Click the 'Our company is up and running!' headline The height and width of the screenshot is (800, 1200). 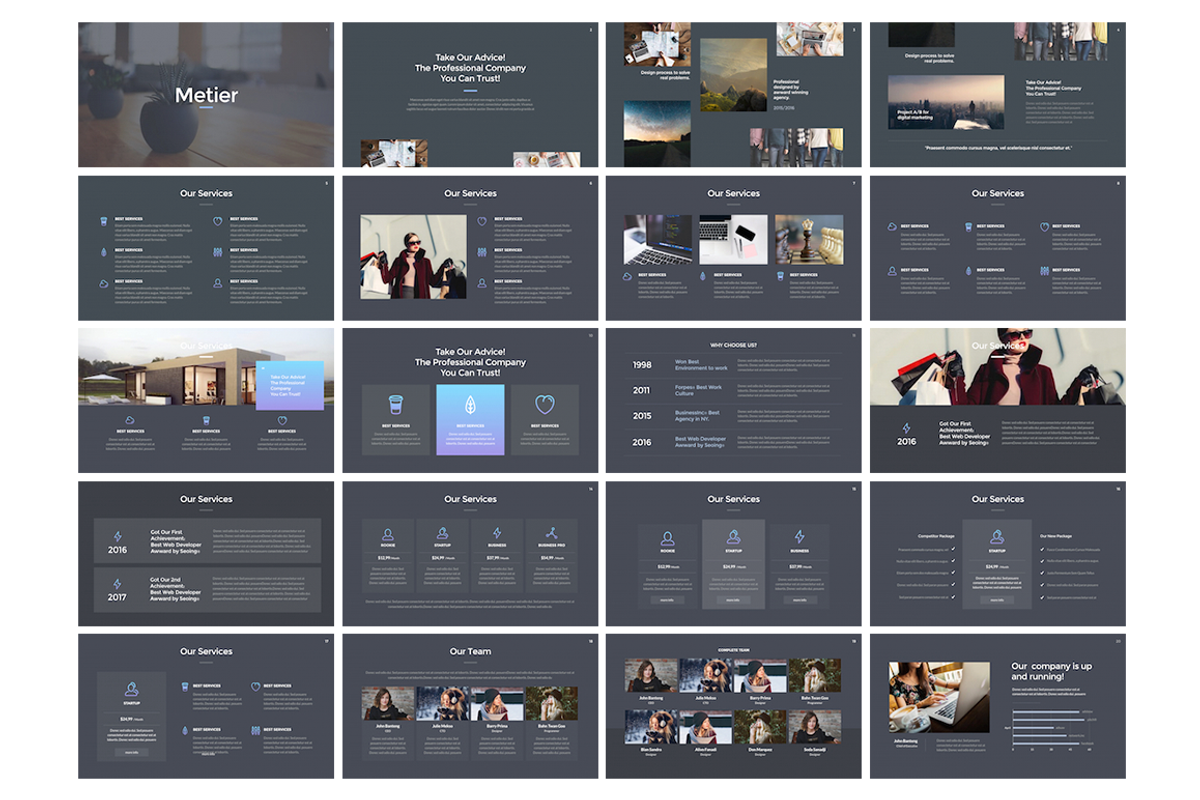[x=1051, y=671]
